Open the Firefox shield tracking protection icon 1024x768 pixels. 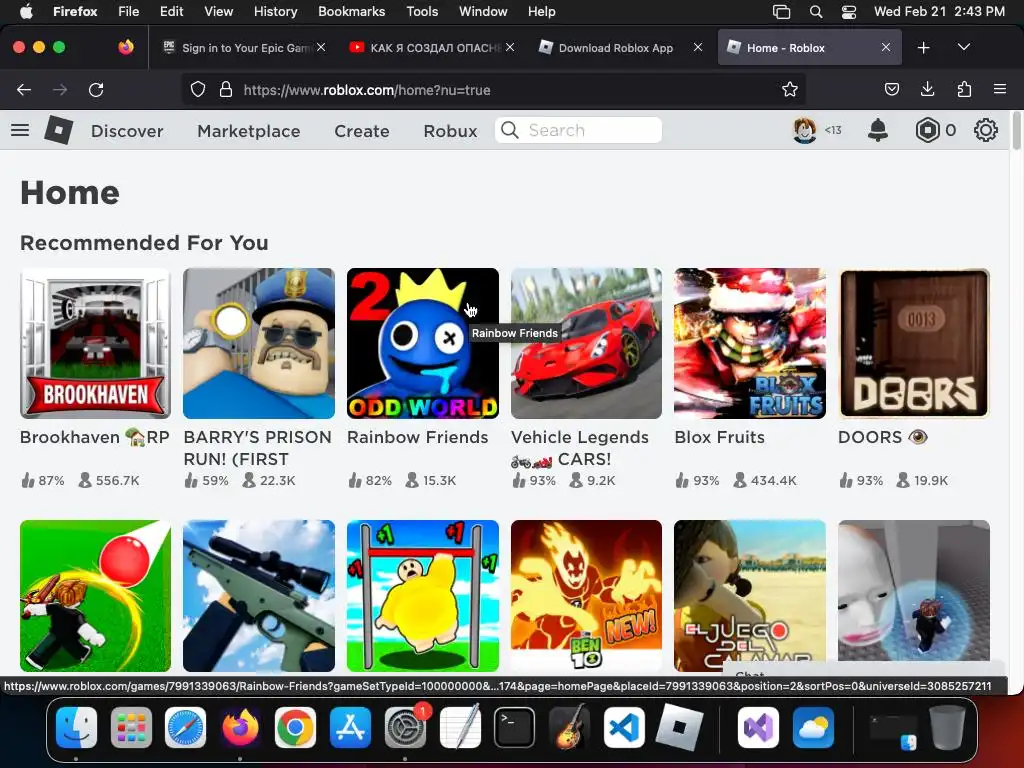[198, 89]
